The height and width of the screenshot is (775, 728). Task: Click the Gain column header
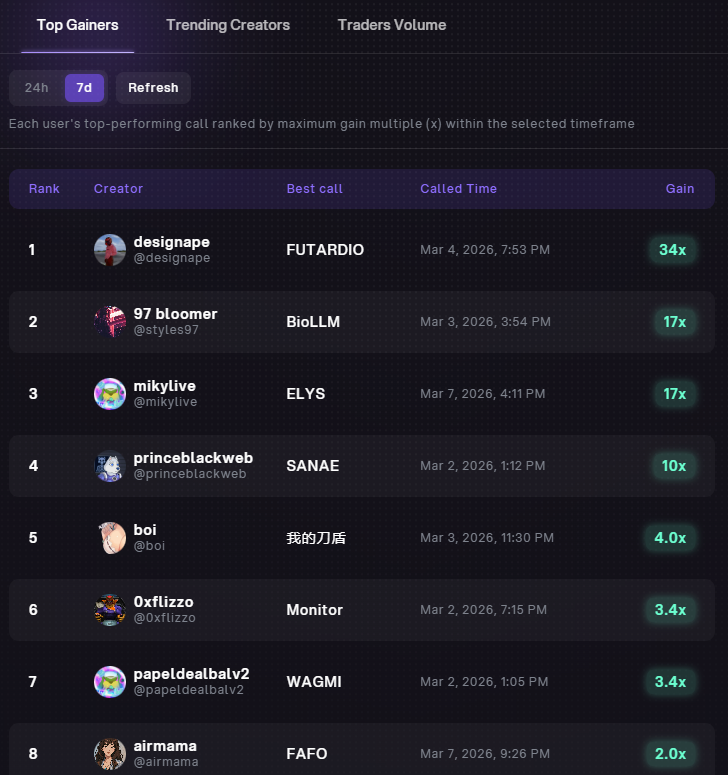pyautogui.click(x=680, y=189)
